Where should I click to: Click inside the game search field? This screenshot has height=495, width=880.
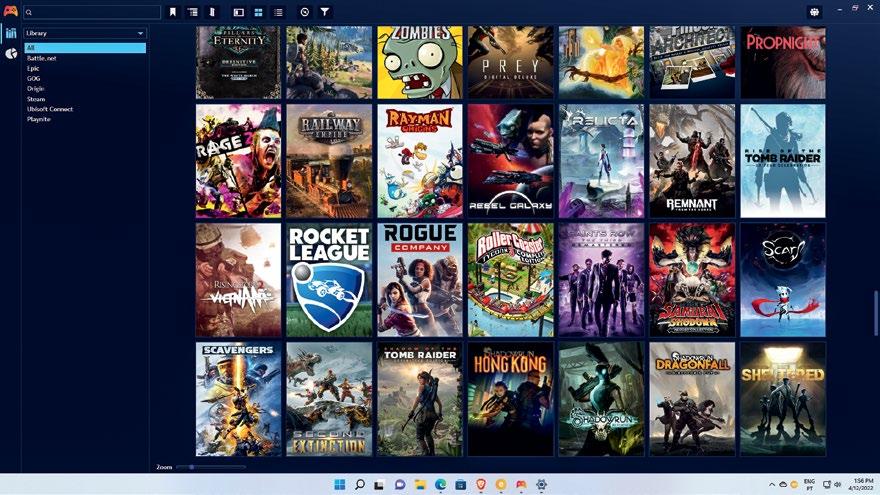point(92,12)
